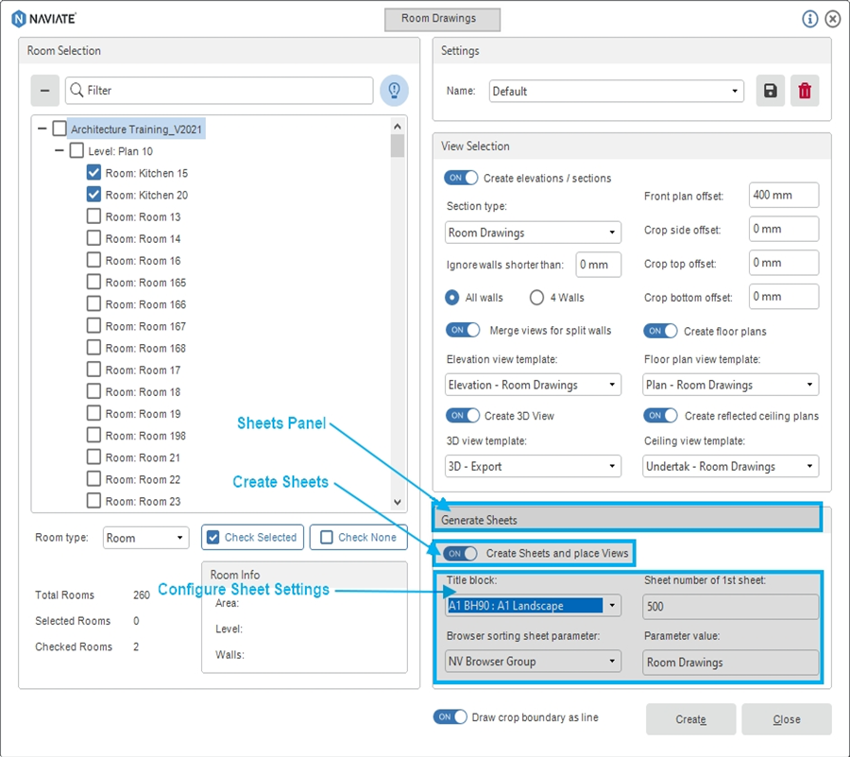Click the Check None button

[x=358, y=537]
